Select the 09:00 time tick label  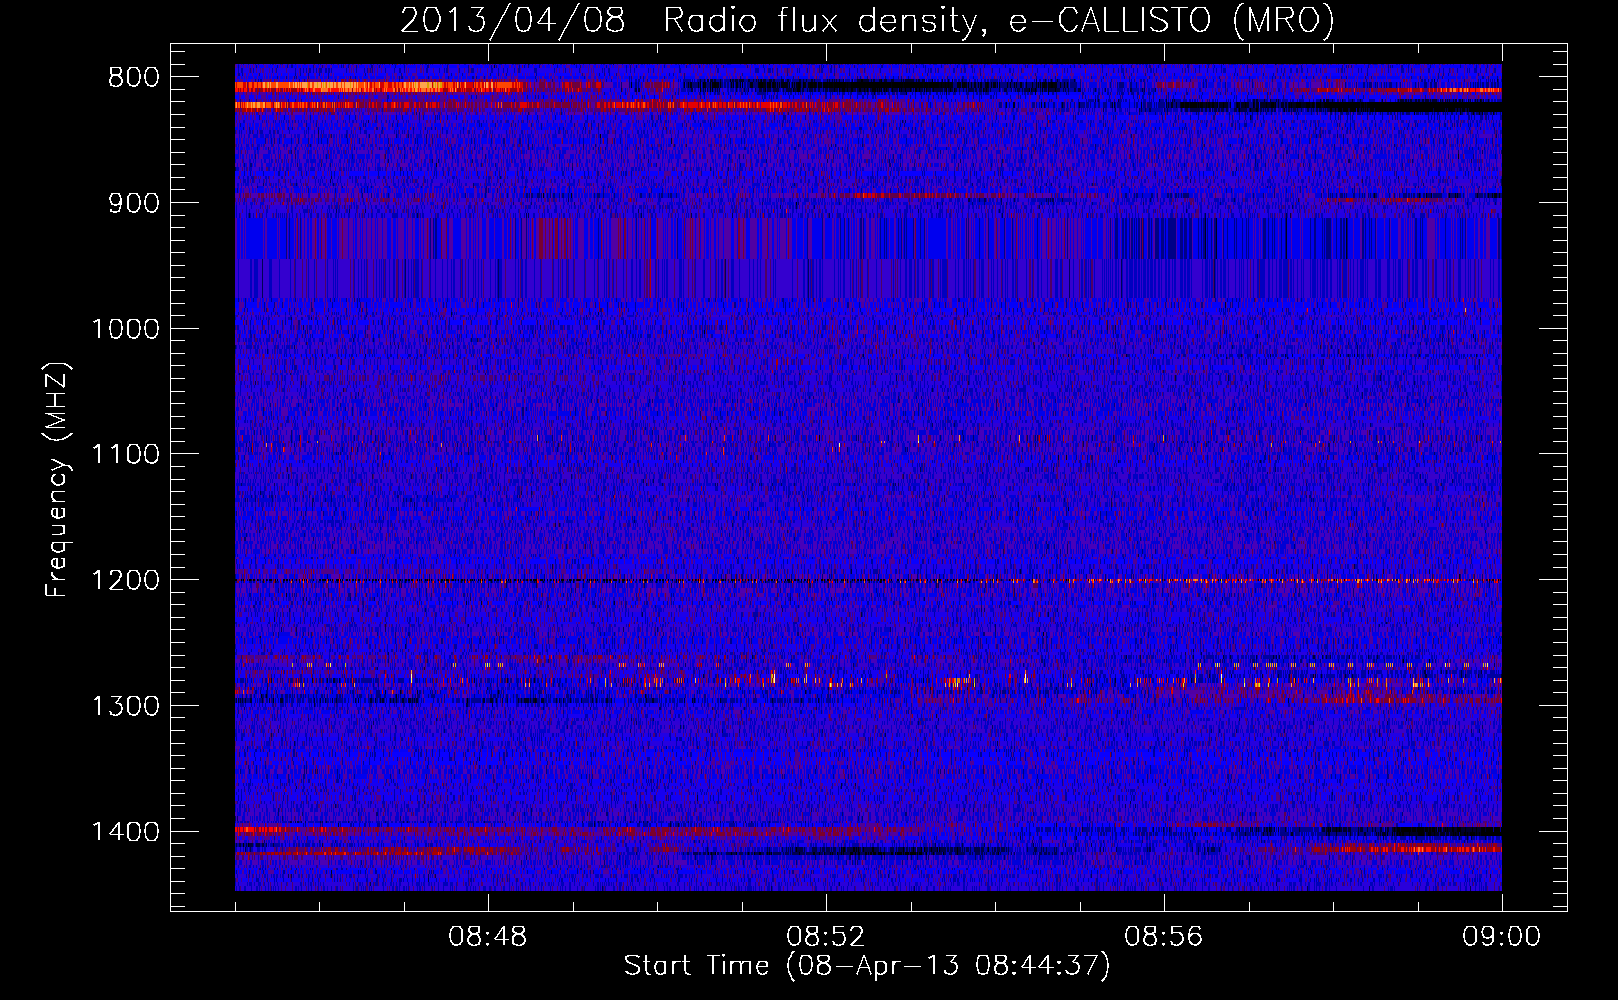coord(1502,937)
